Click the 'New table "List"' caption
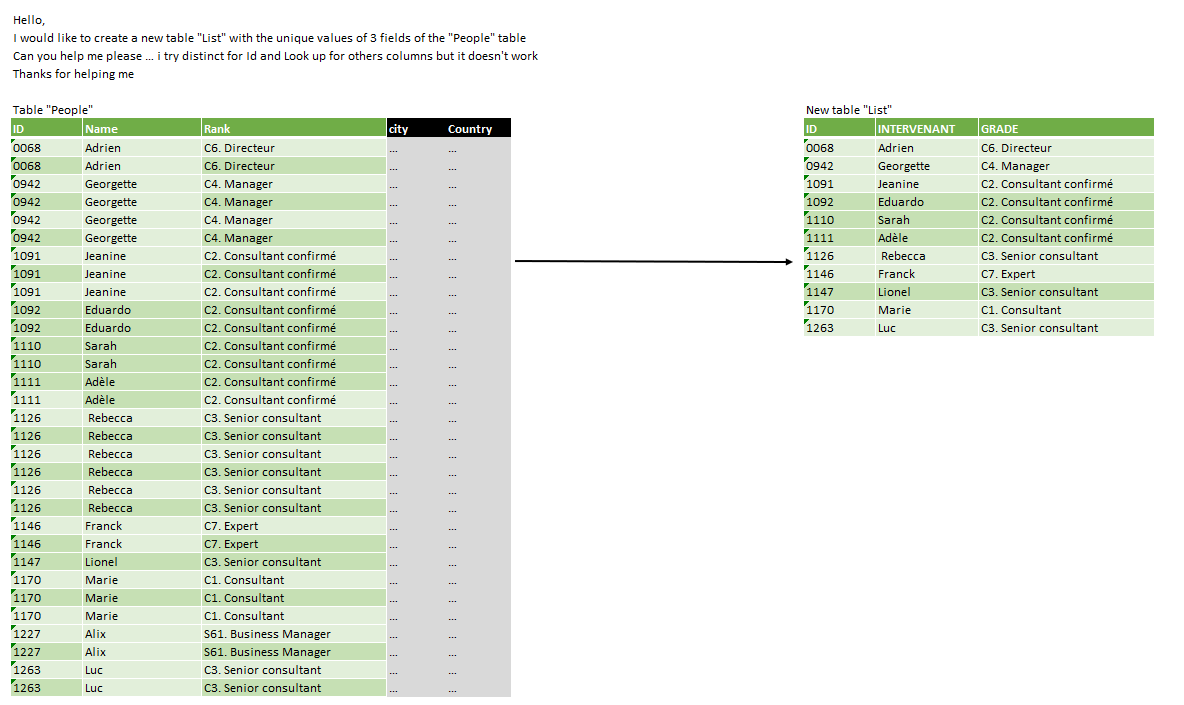The image size is (1184, 705). (x=849, y=110)
